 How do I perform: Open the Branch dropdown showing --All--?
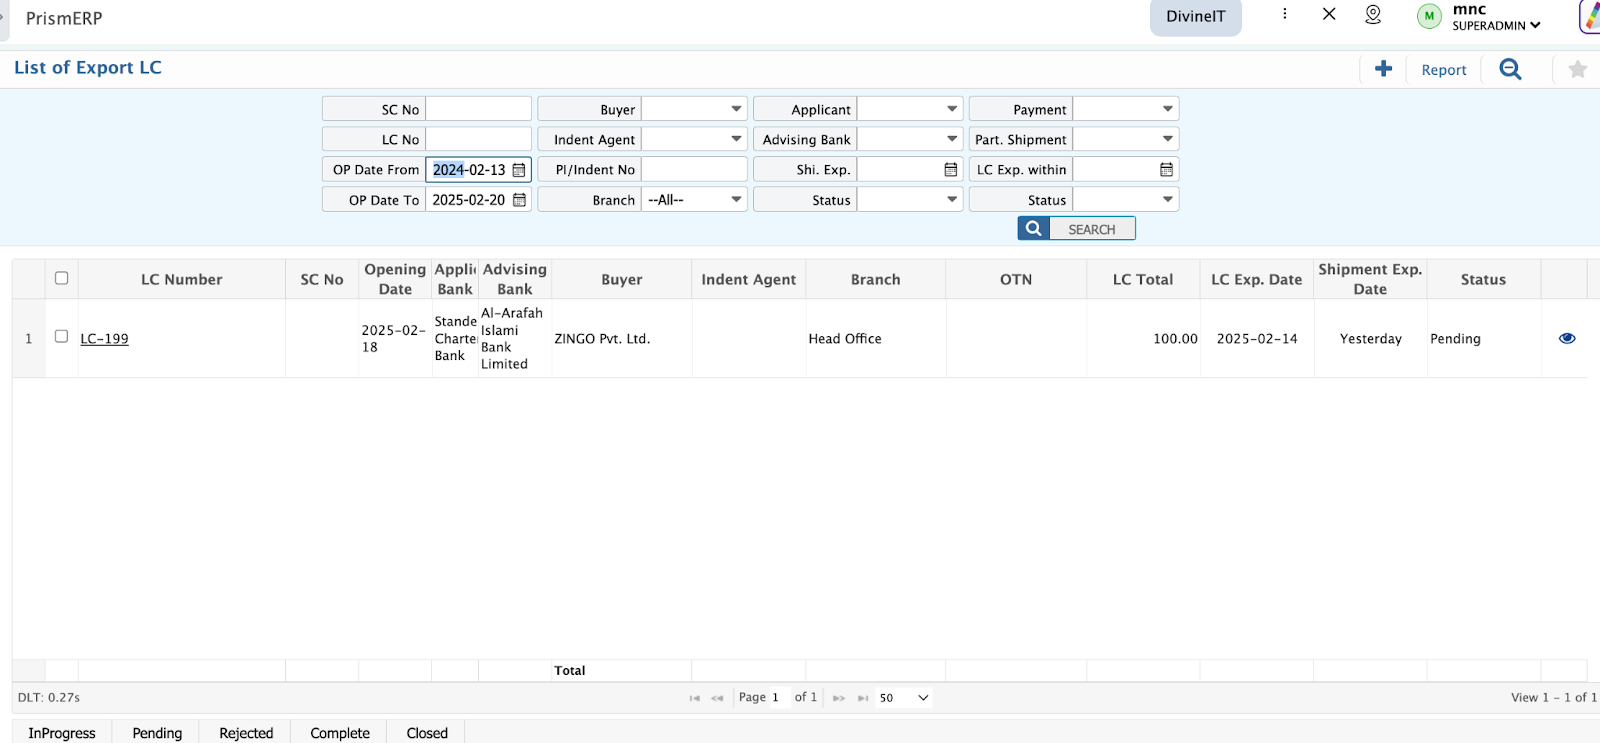click(x=694, y=200)
